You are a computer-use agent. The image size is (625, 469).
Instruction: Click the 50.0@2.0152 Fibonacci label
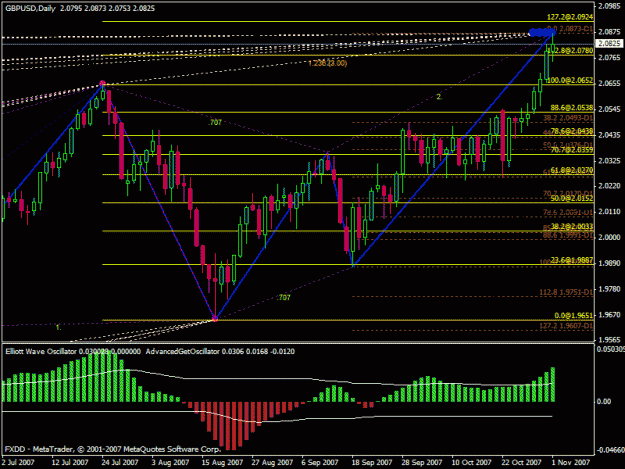(x=572, y=198)
